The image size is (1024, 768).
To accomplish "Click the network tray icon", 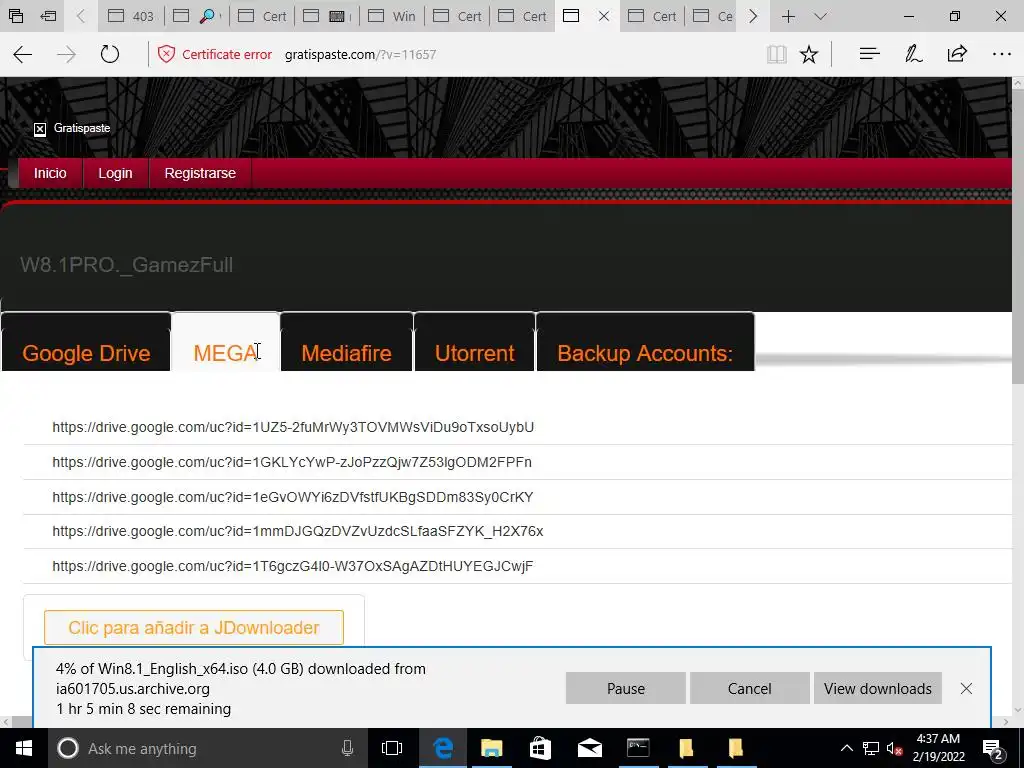I will click(871, 748).
